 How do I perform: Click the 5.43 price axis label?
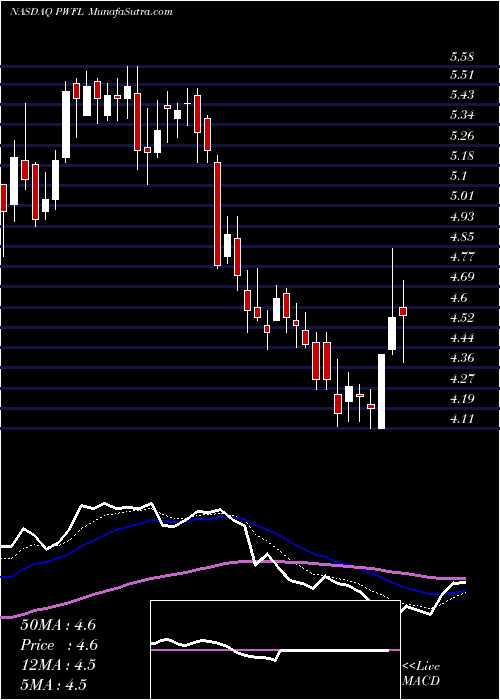point(462,95)
